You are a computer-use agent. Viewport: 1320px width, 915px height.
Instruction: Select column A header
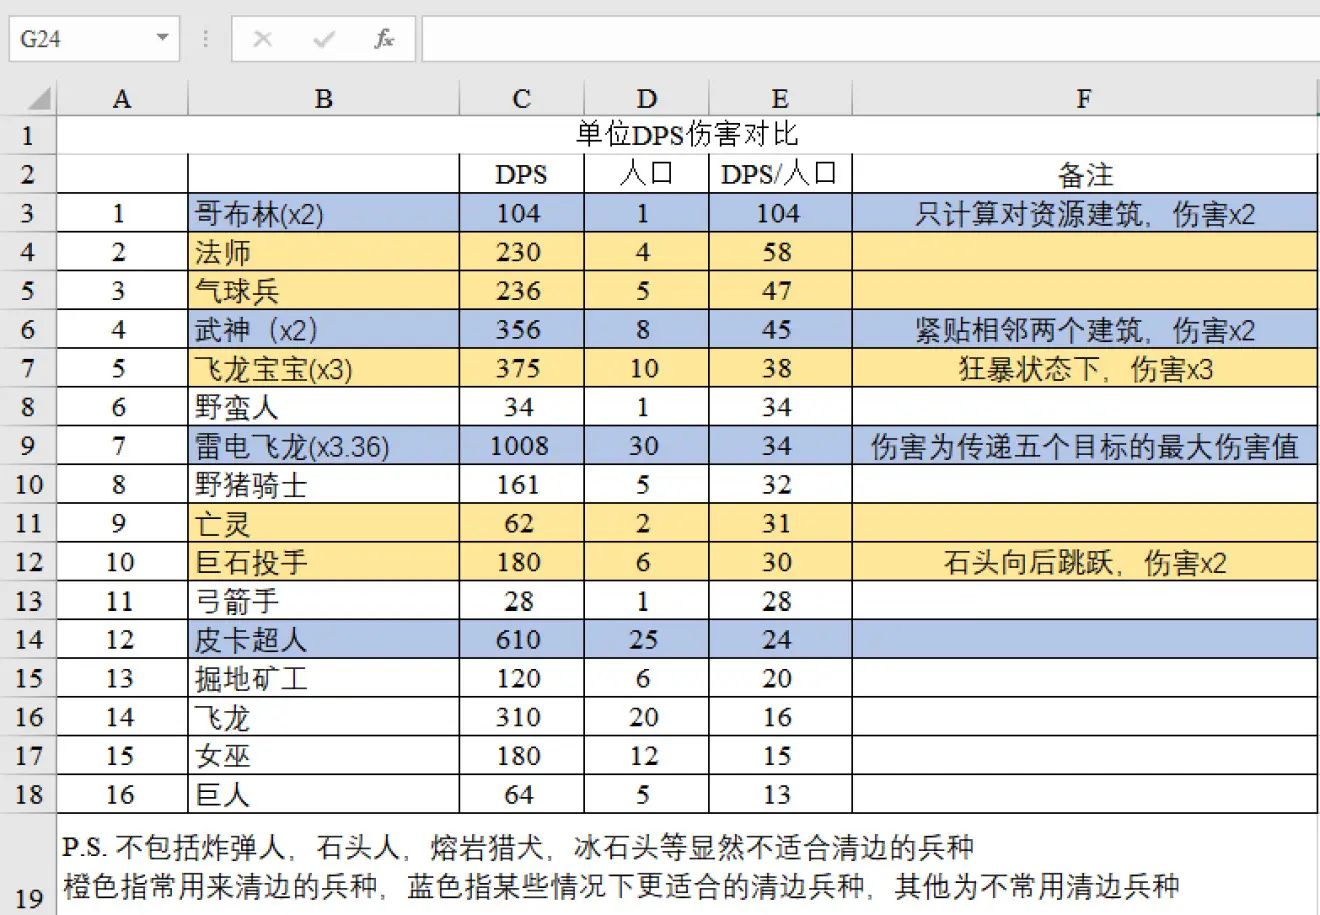pos(122,98)
